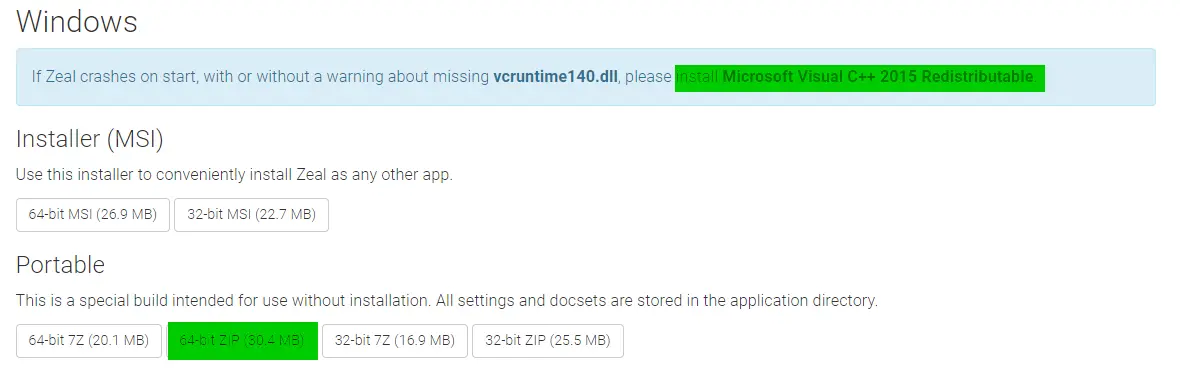The image size is (1180, 380).
Task: Click the blue info alert box background
Action: [585, 77]
